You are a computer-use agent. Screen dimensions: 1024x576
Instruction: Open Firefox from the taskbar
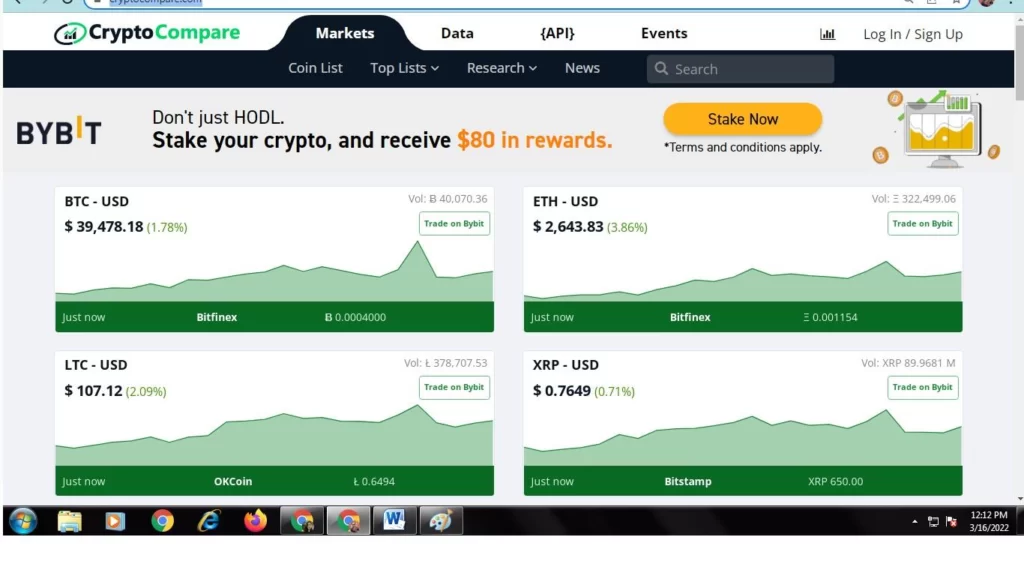[255, 521]
